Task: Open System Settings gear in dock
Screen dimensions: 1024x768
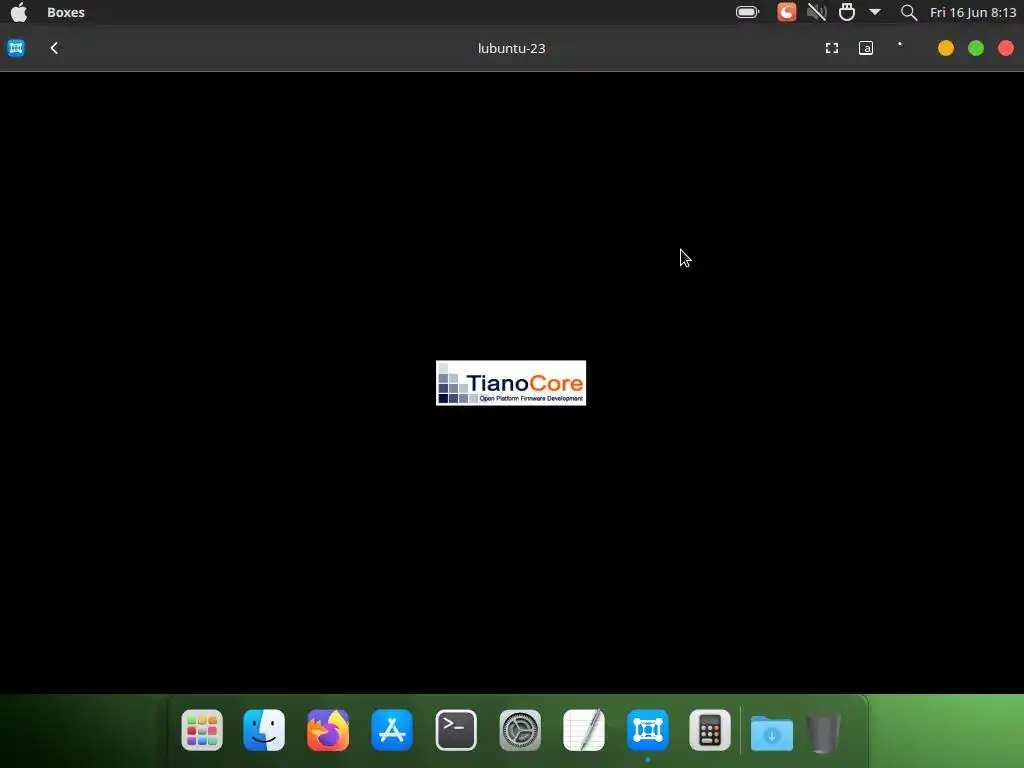Action: pos(520,730)
